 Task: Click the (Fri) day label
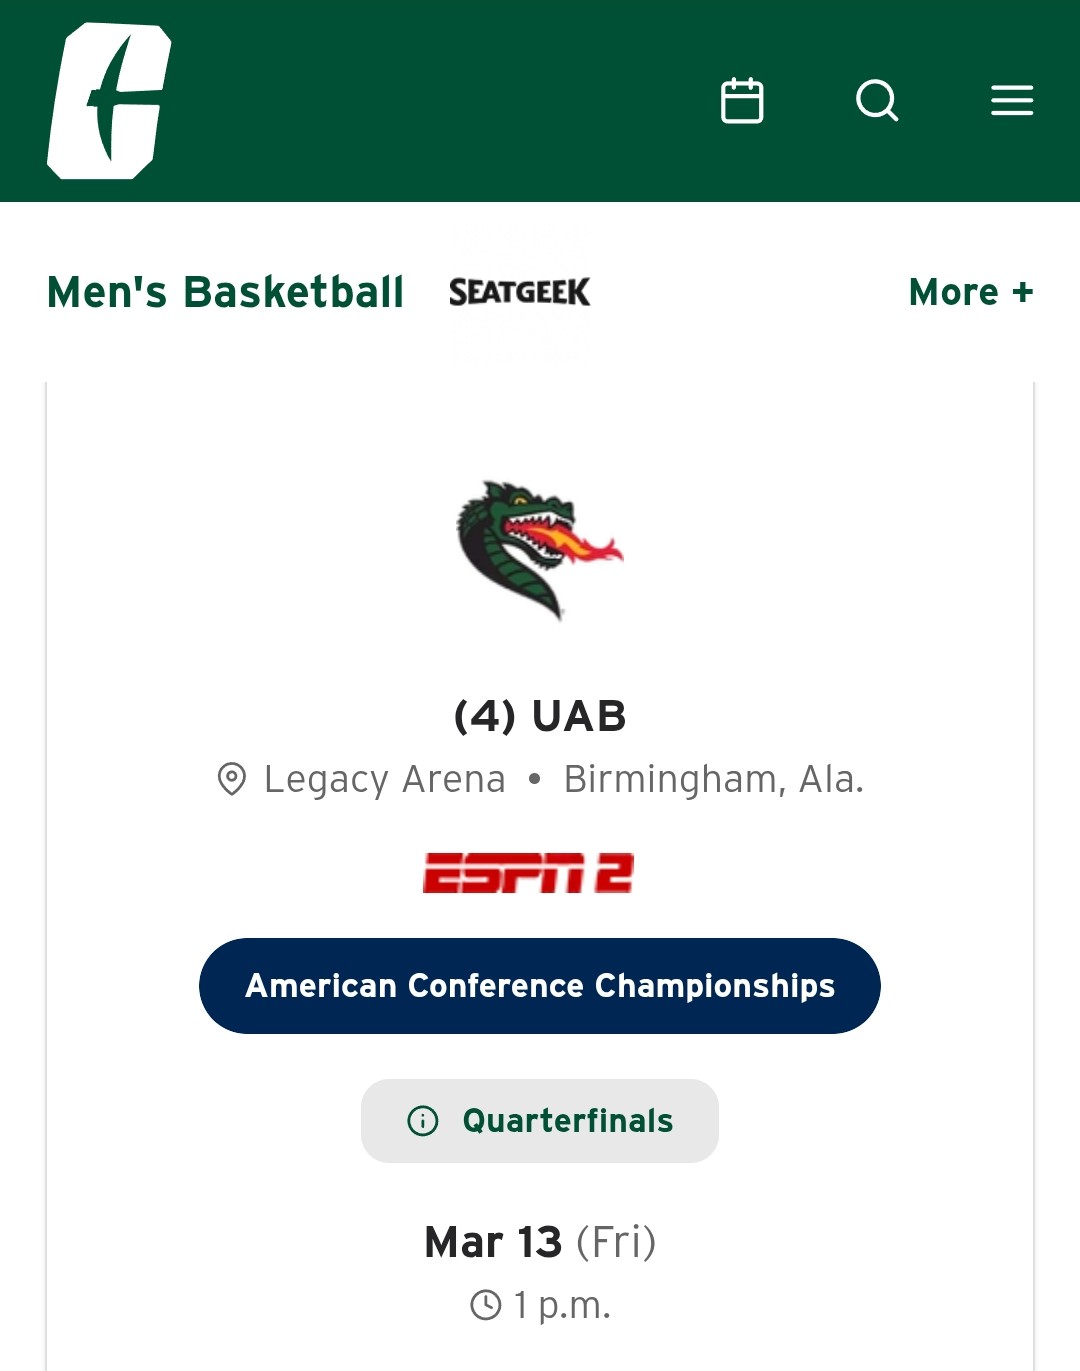pos(616,1242)
